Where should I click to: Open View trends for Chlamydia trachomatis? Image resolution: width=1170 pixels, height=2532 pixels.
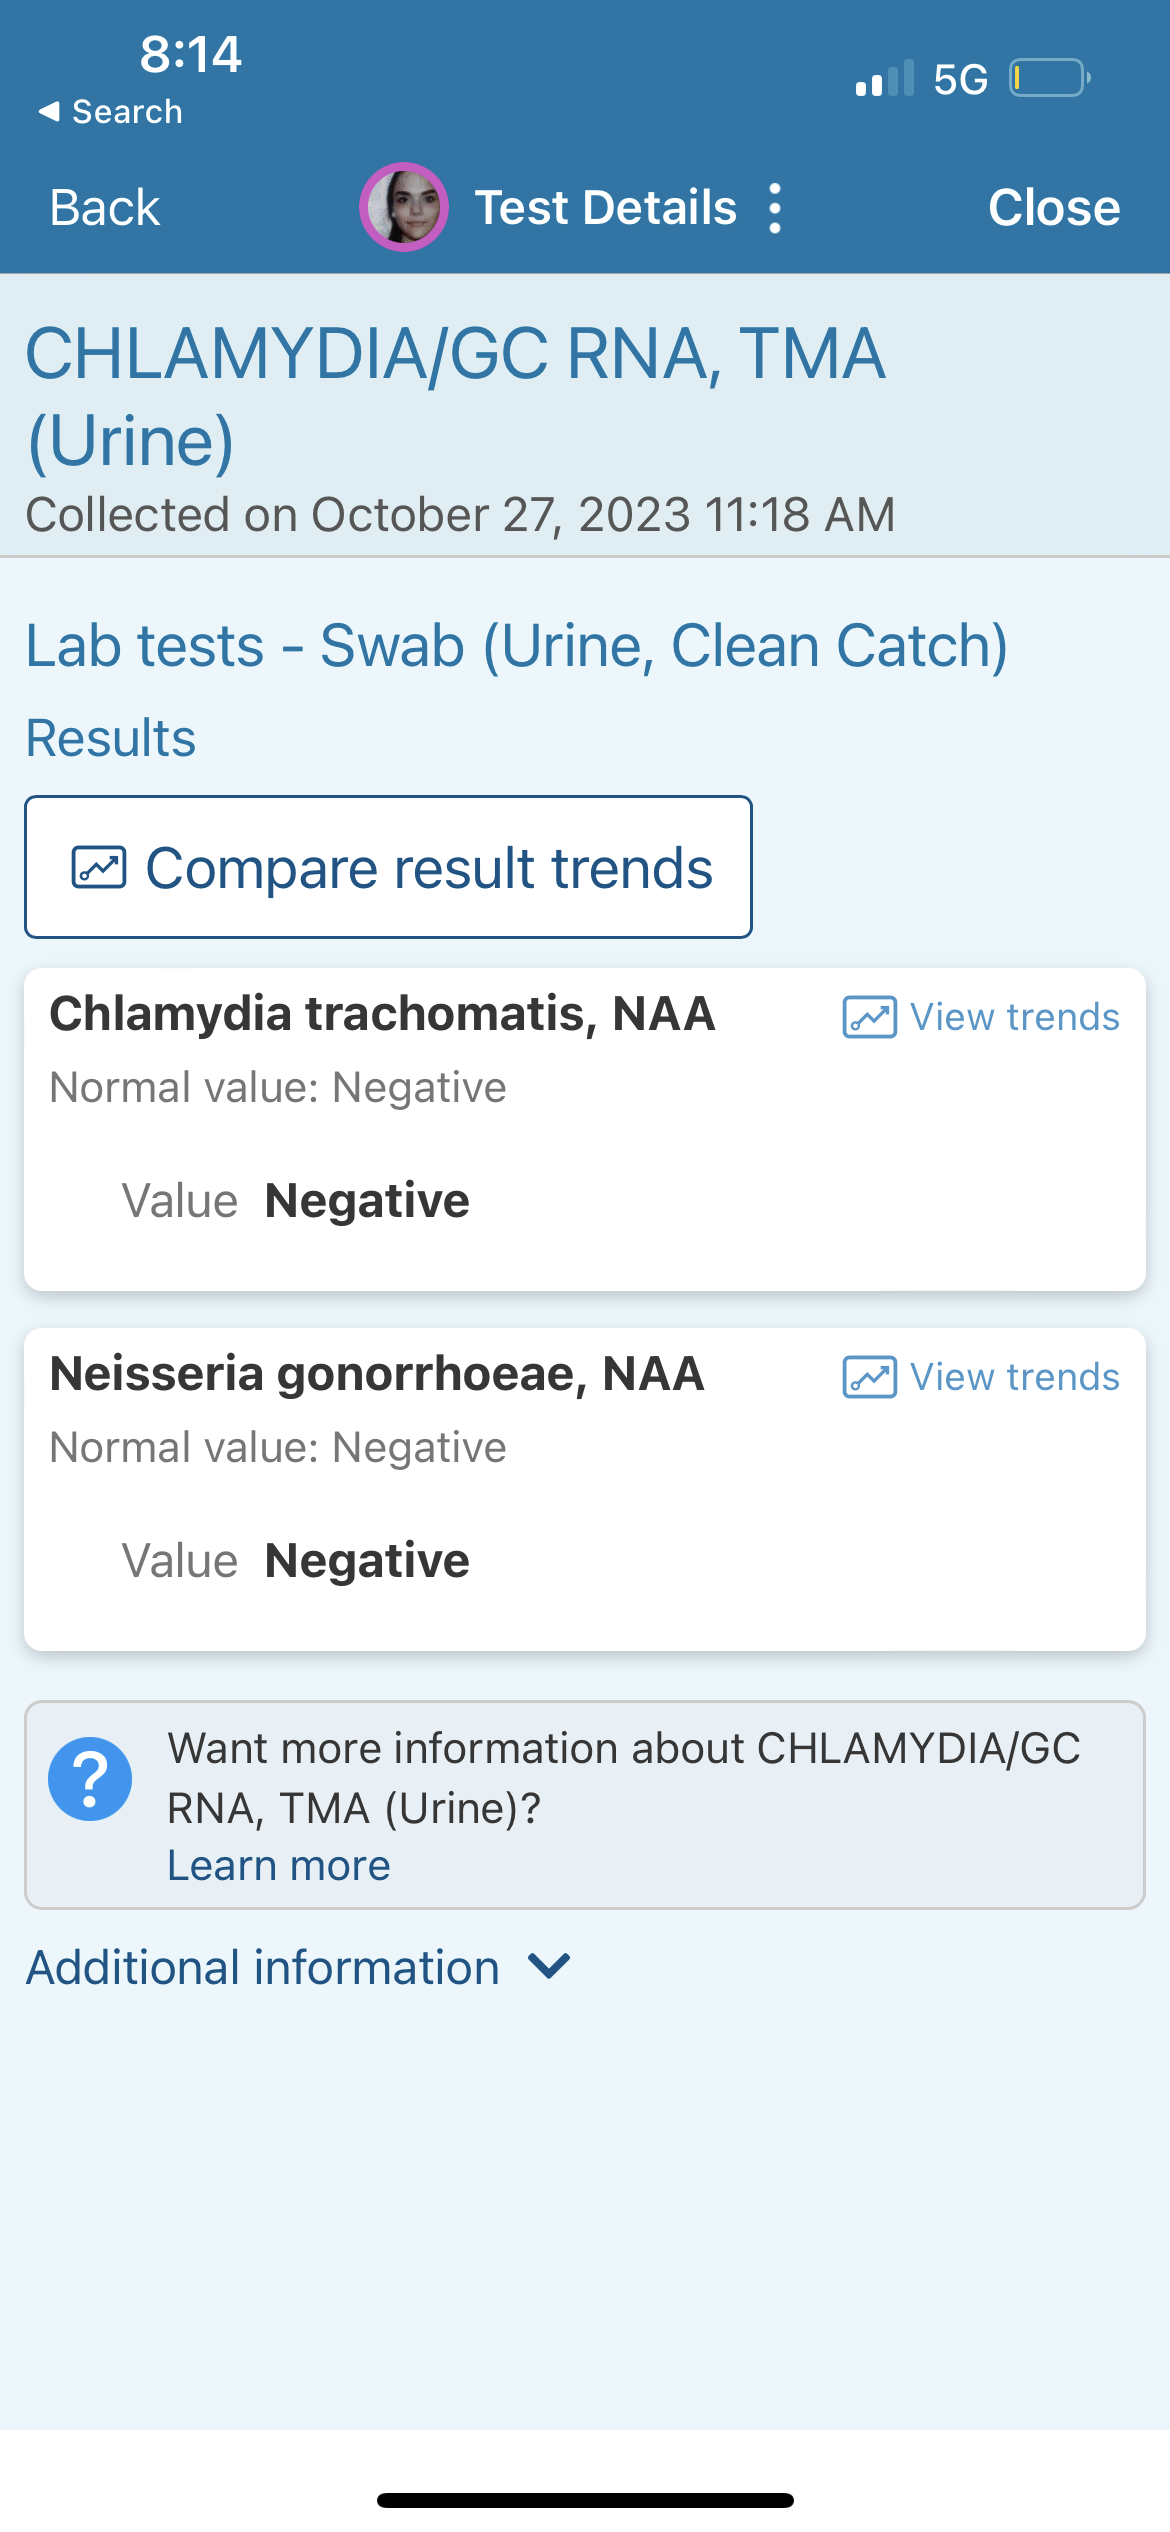click(x=1014, y=1018)
